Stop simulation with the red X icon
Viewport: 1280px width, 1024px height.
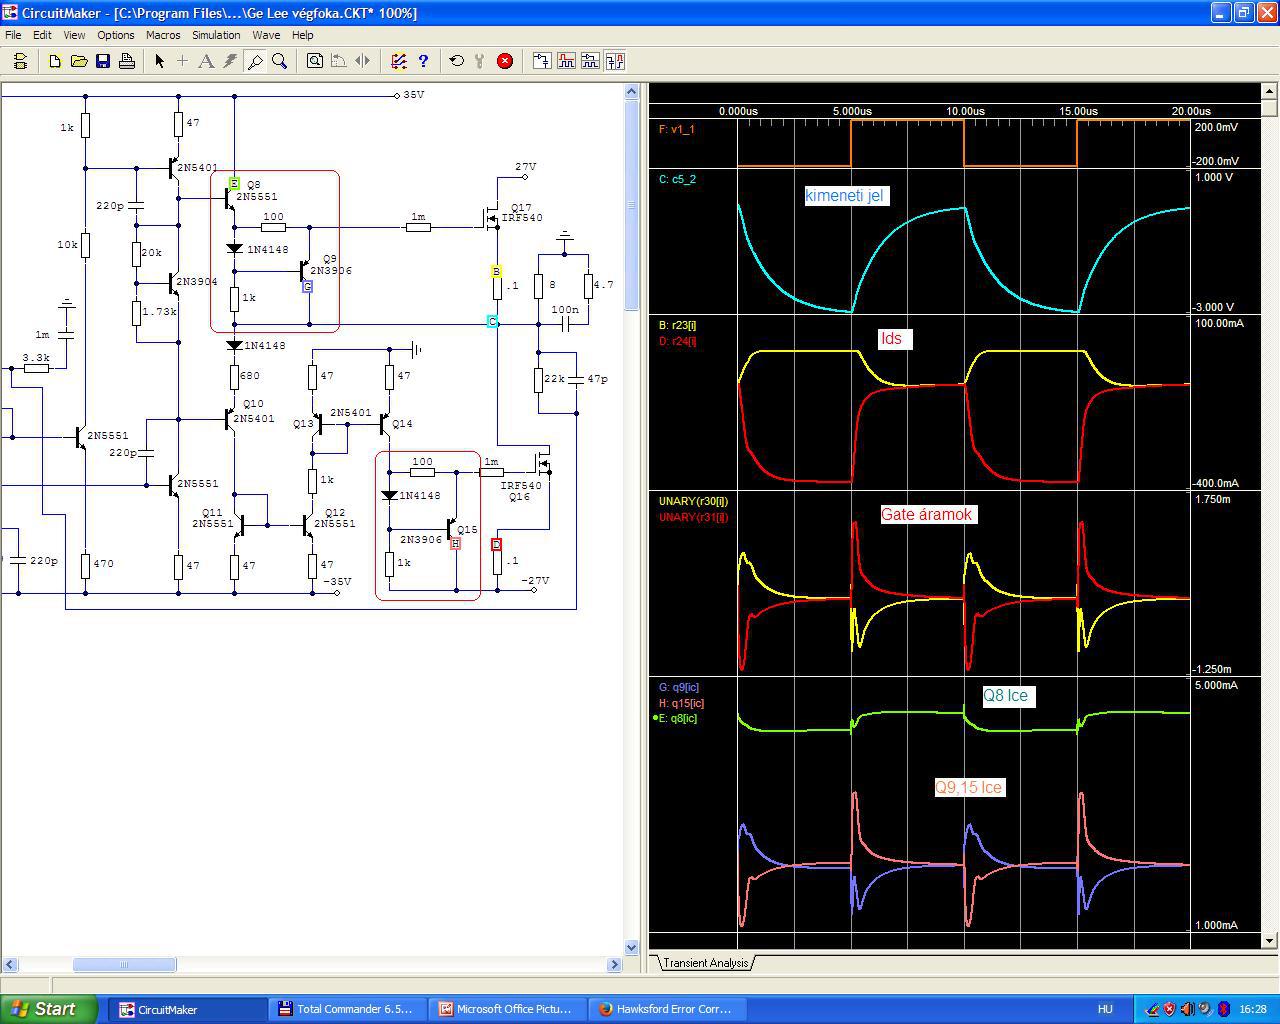[505, 61]
